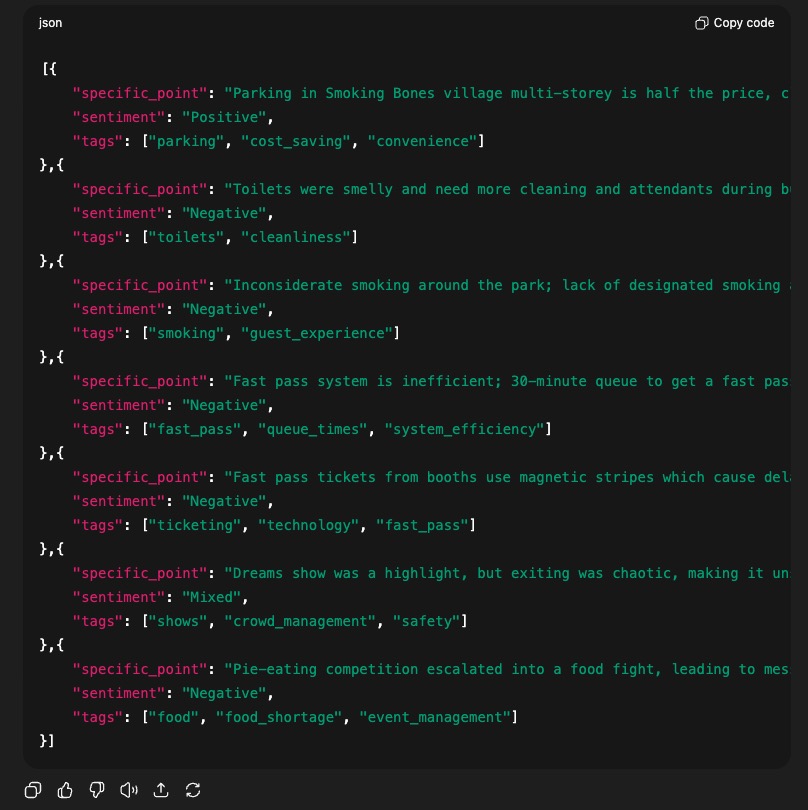Select the json language label
The width and height of the screenshot is (808, 810).
50,22
